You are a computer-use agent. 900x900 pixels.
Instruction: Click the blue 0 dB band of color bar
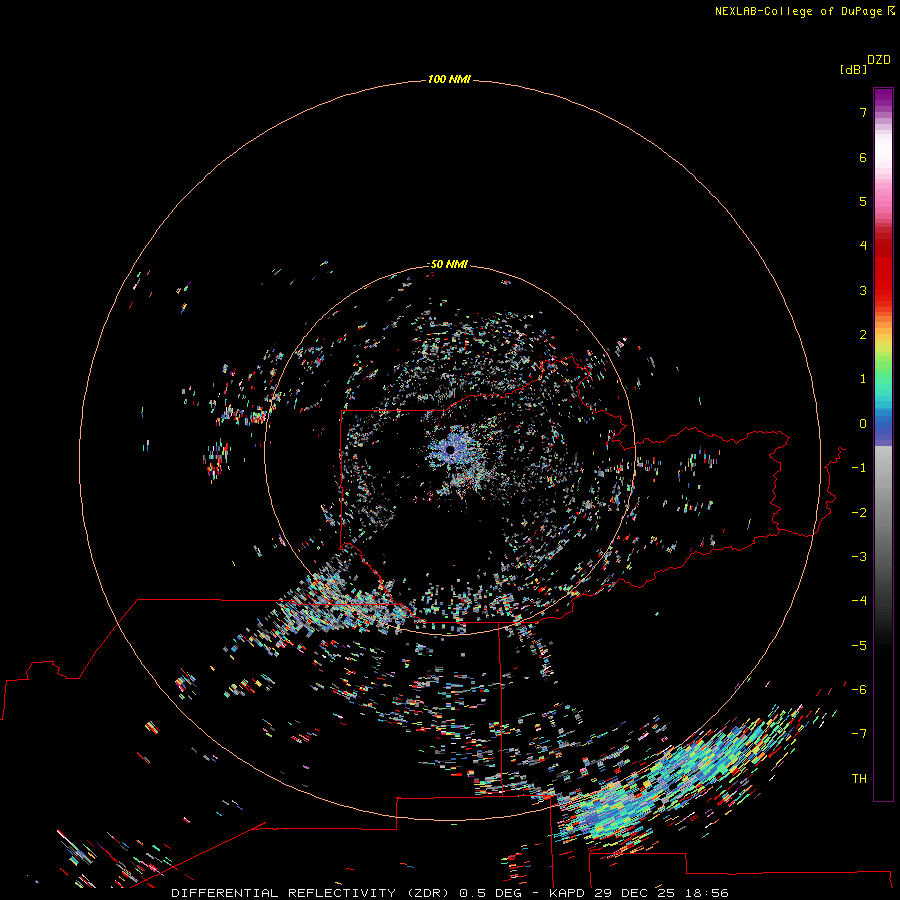point(883,425)
